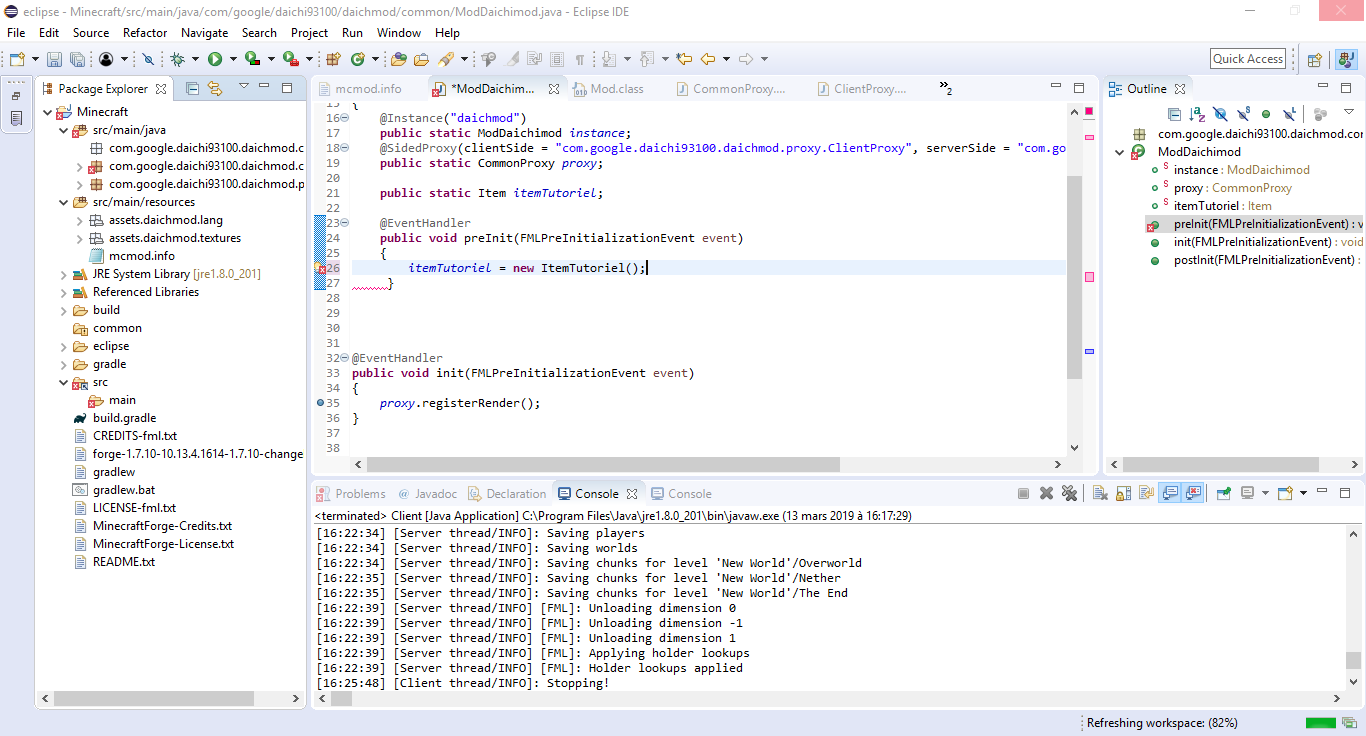Toggle Scroll Lock in the console
The height and width of the screenshot is (736, 1366).
pos(1122,493)
